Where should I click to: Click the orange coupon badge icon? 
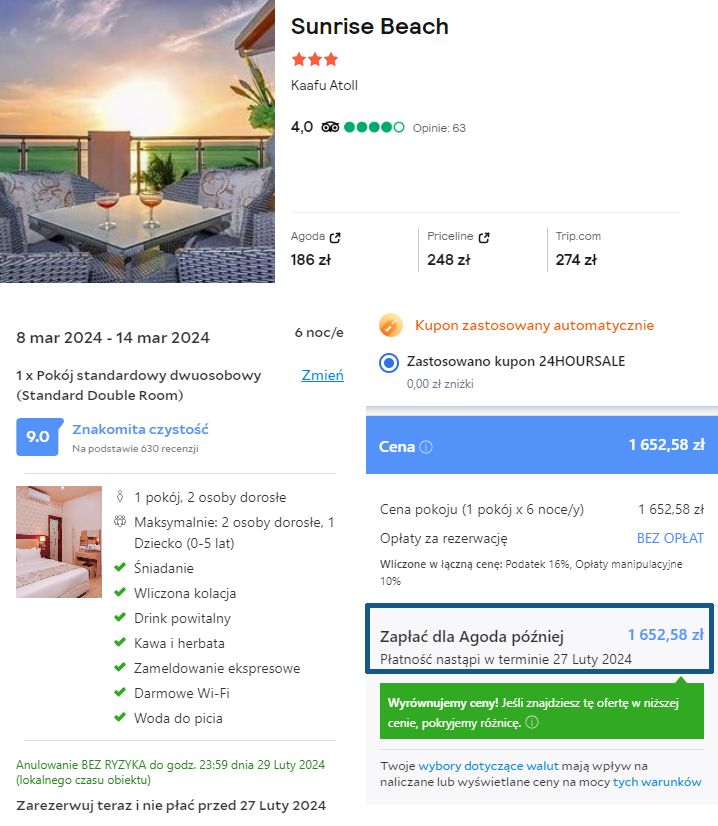[x=391, y=325]
